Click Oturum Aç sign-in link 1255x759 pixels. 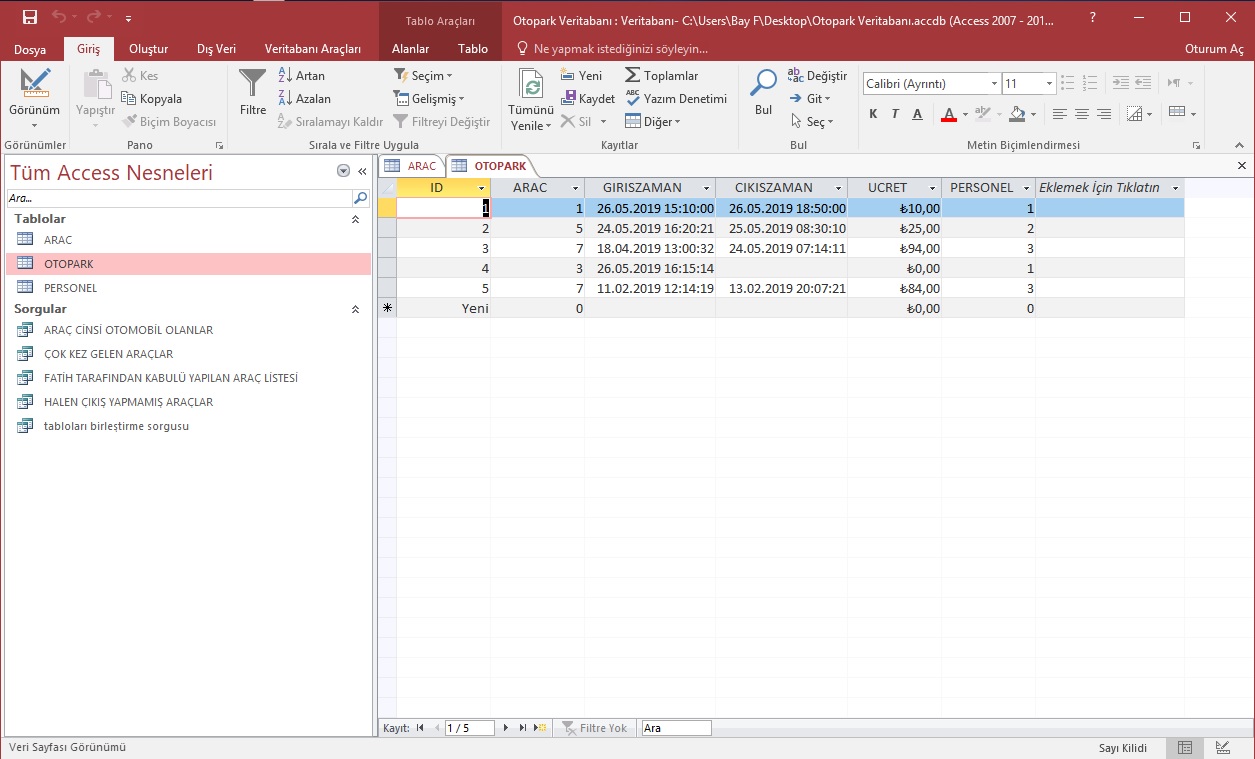[1213, 49]
